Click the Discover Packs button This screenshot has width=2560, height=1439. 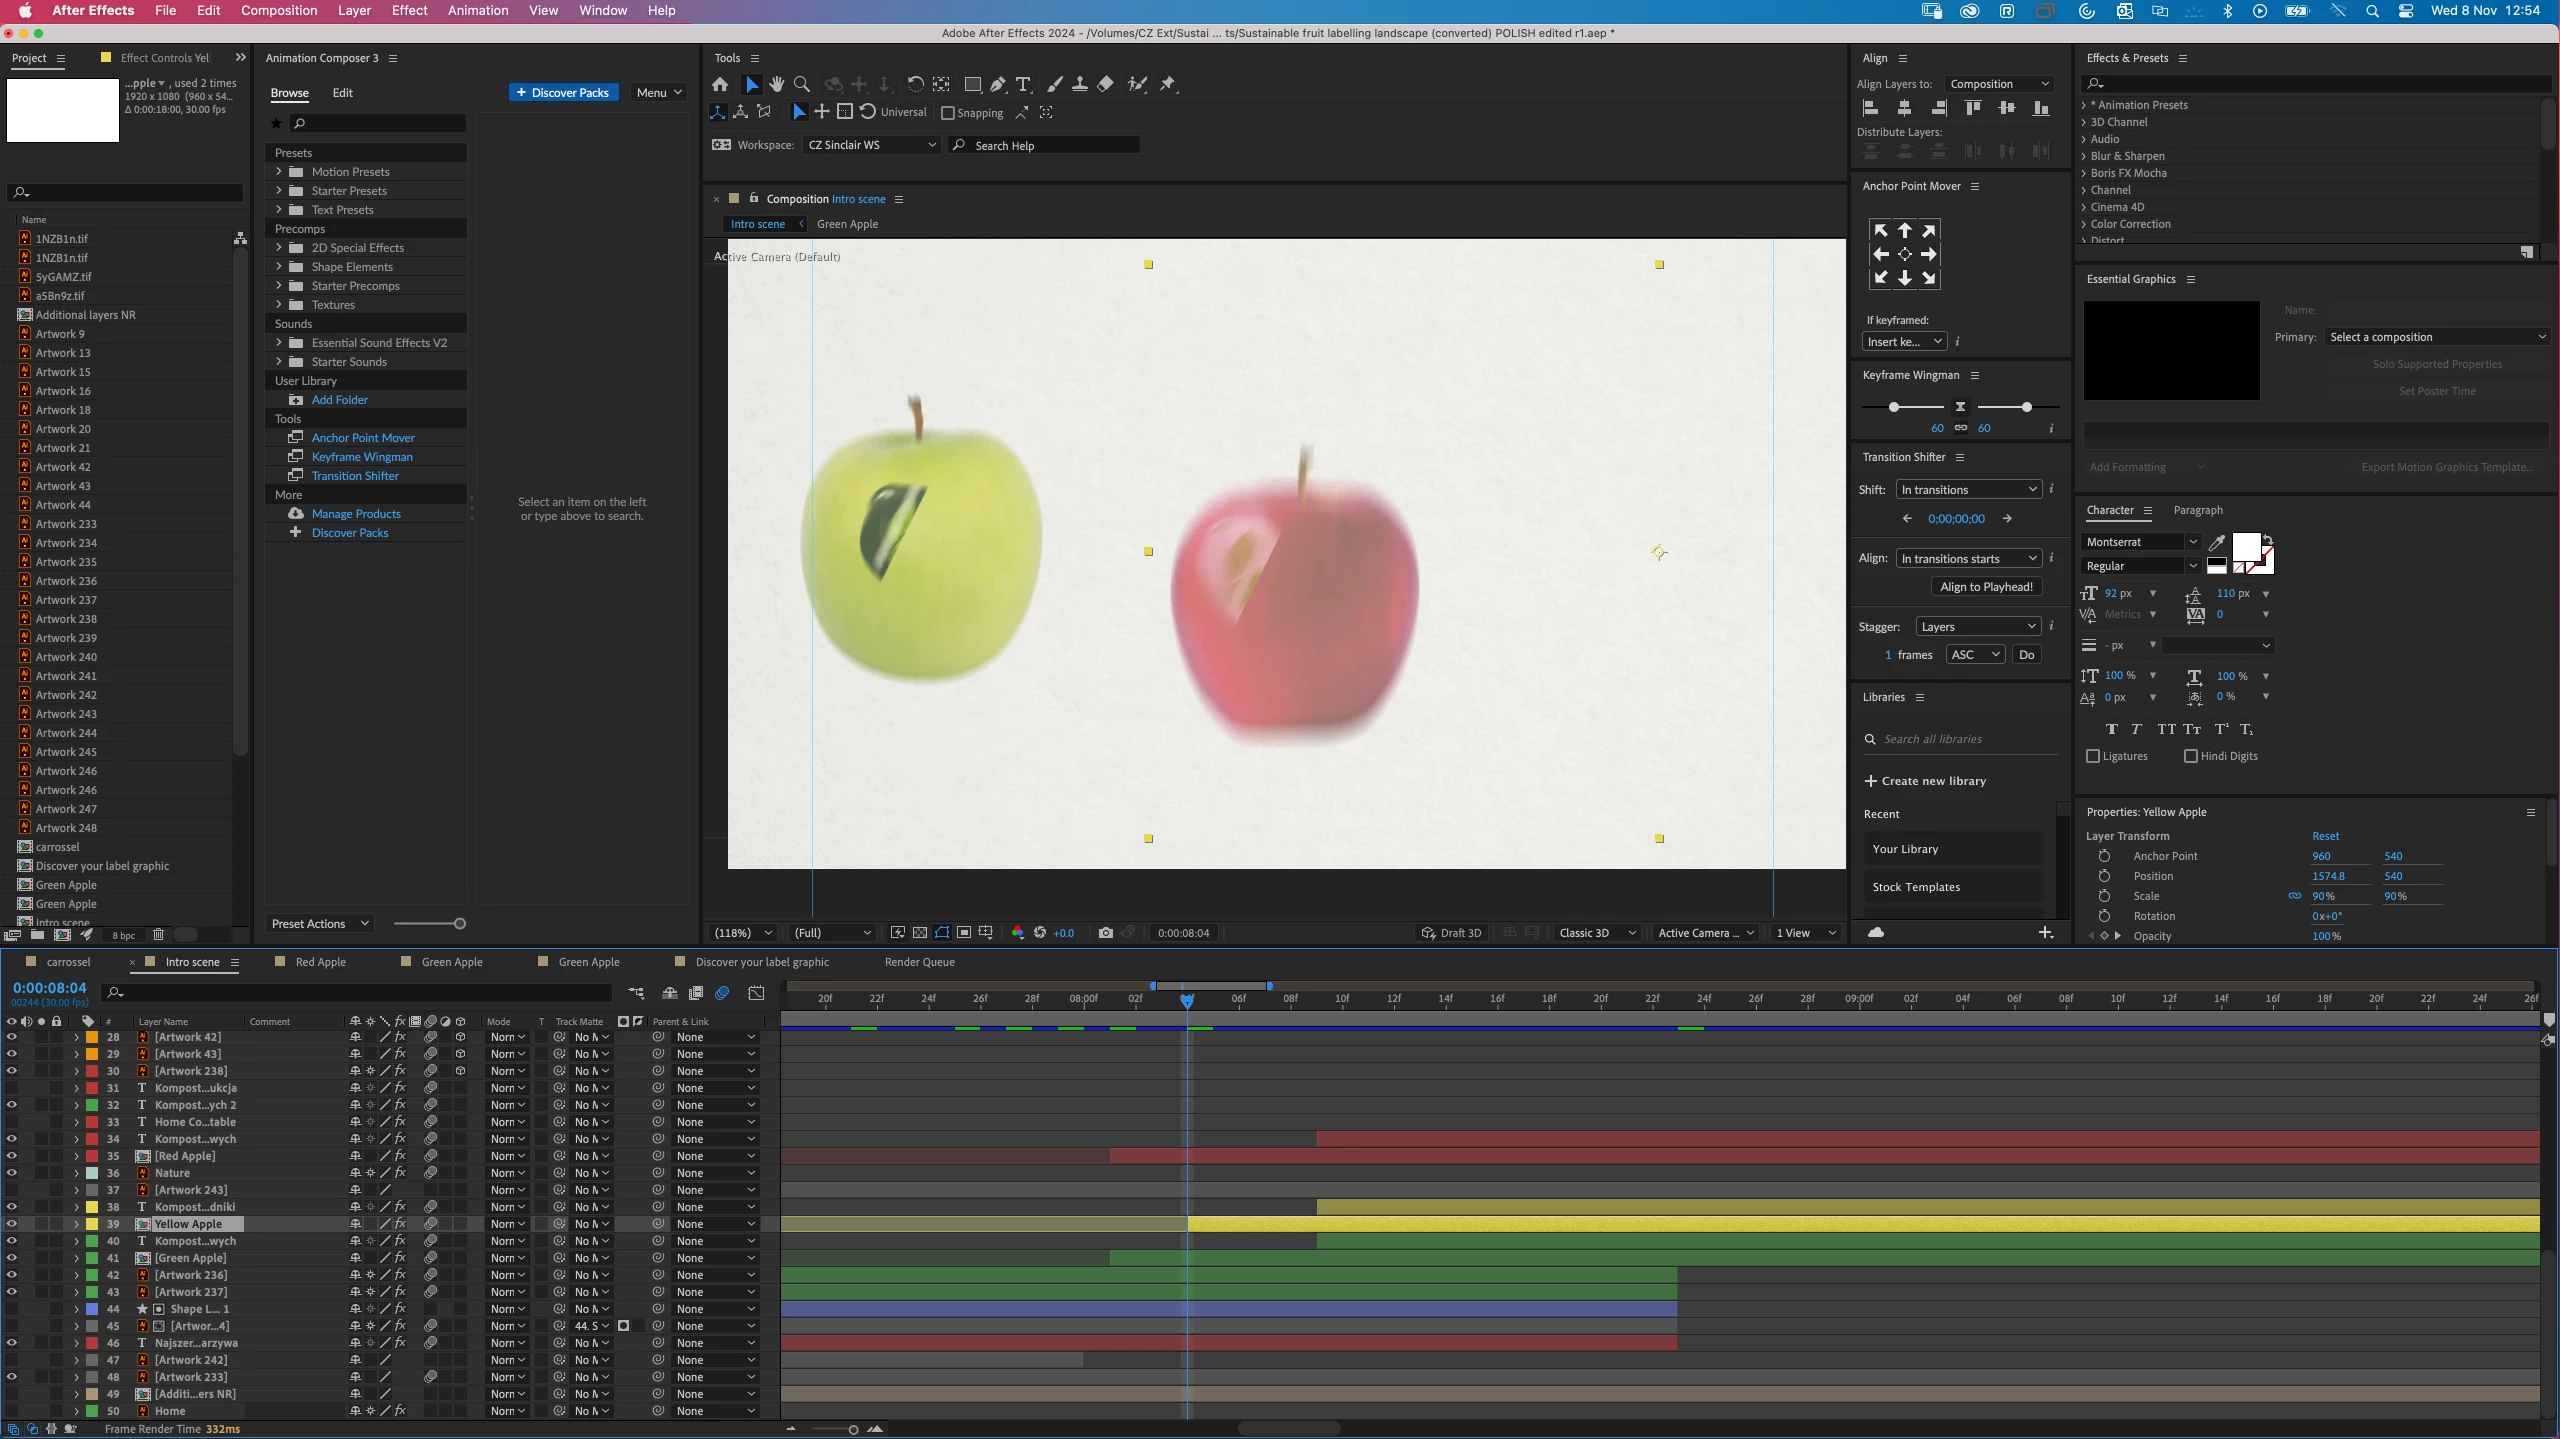(563, 92)
